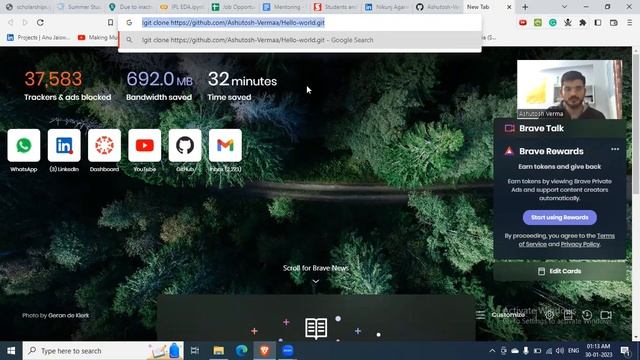Open Geron de Klerk photo credit
The image size is (640, 360).
click(69, 315)
